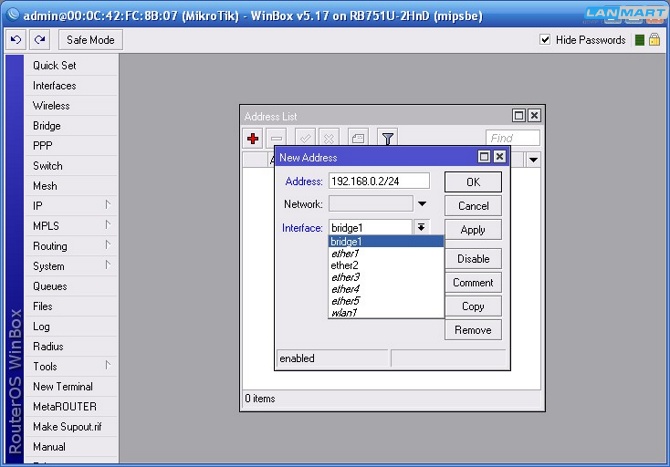This screenshot has height=467, width=670.
Task: Toggle the Hide Passwords checkbox
Action: pyautogui.click(x=545, y=40)
